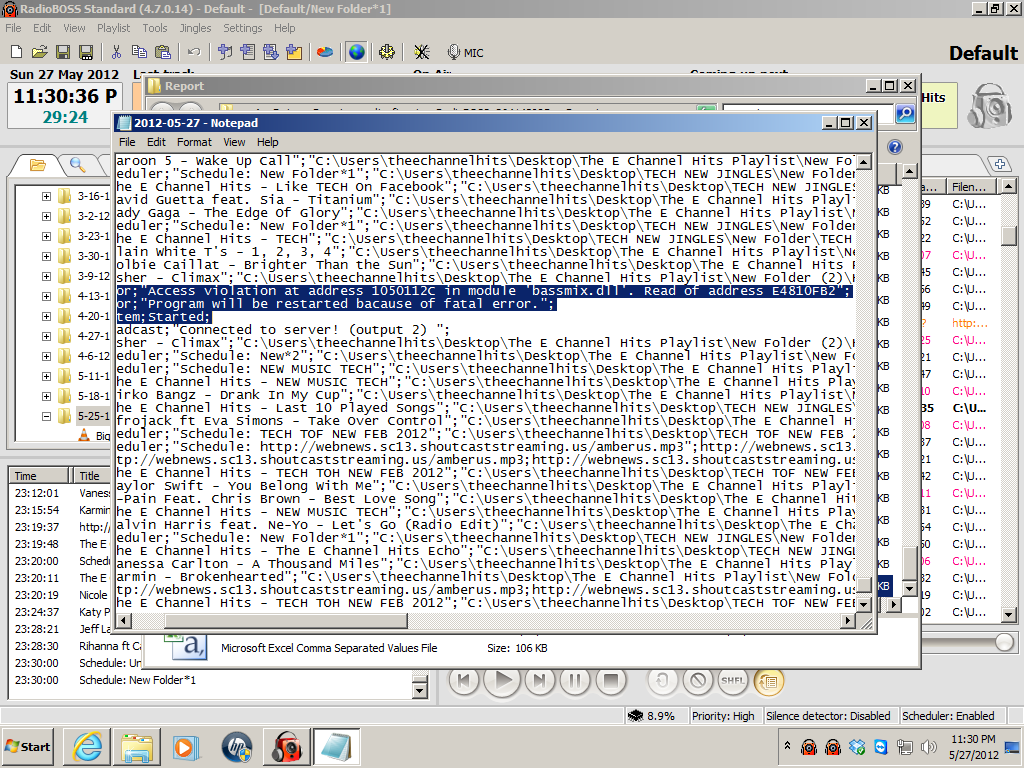Image resolution: width=1024 pixels, height=768 pixels.
Task: Click the Time column header
Action: pos(39,475)
